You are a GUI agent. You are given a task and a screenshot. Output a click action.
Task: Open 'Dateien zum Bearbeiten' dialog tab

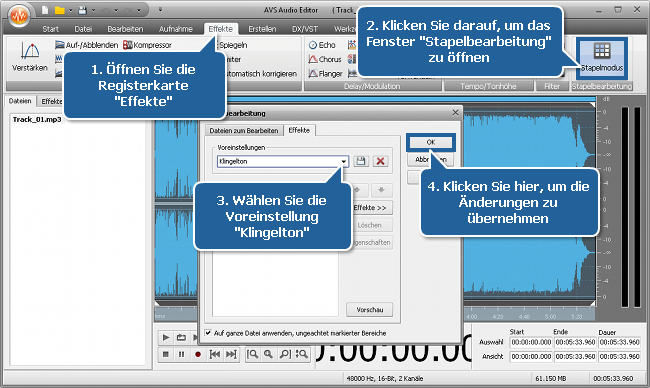point(244,130)
